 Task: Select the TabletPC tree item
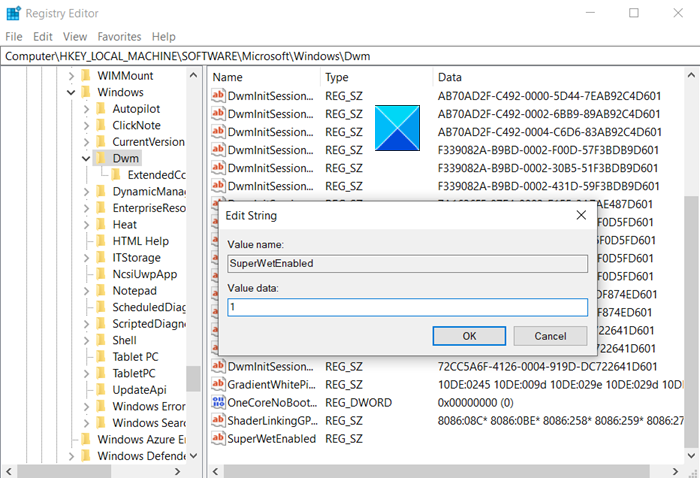tap(134, 373)
